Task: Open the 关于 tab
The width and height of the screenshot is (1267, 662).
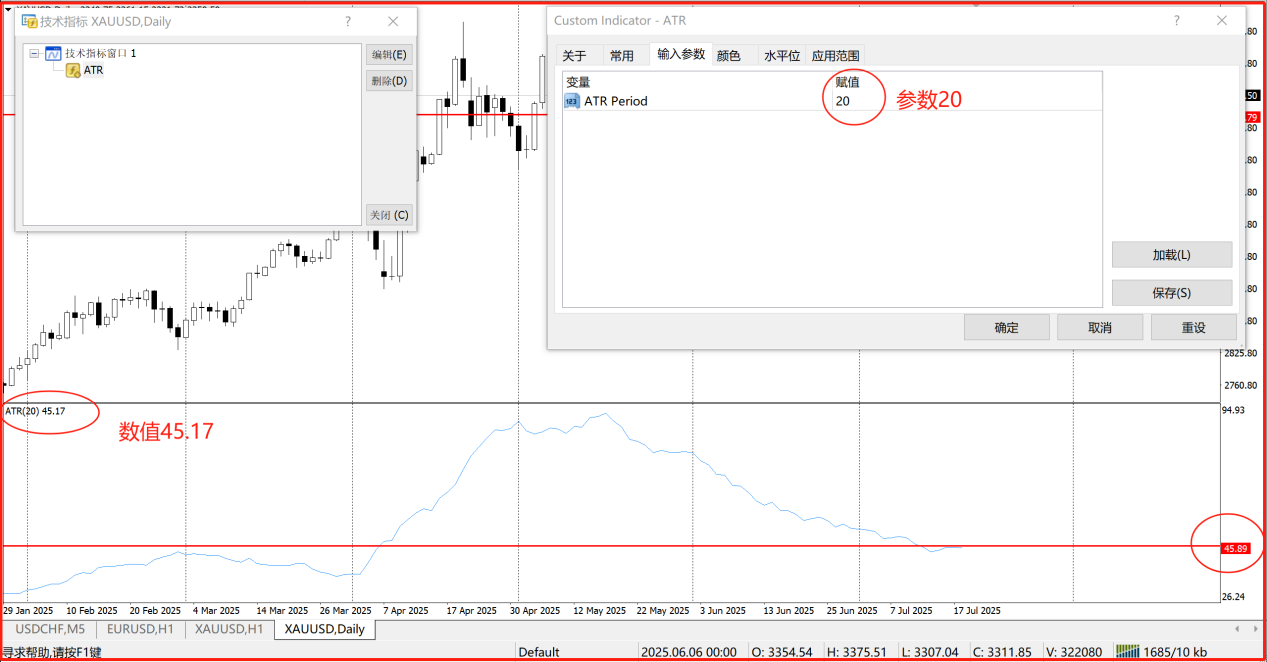Action: [x=574, y=56]
